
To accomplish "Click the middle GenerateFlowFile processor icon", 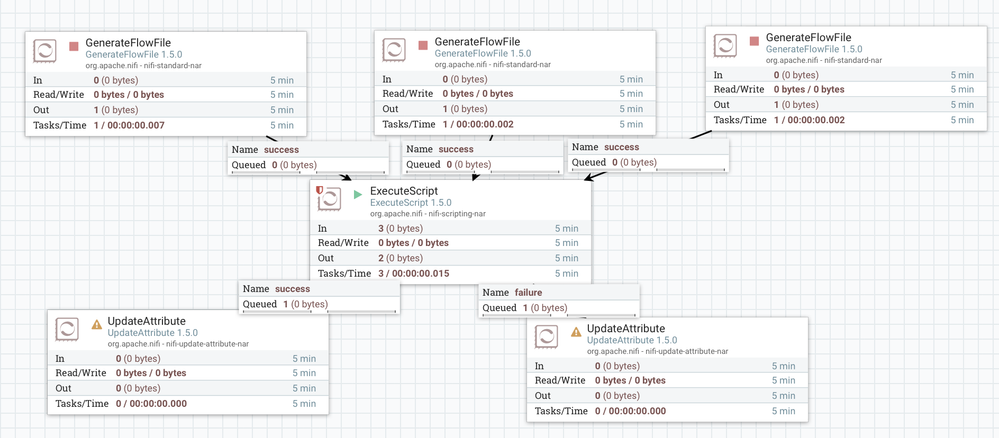I will pos(392,50).
